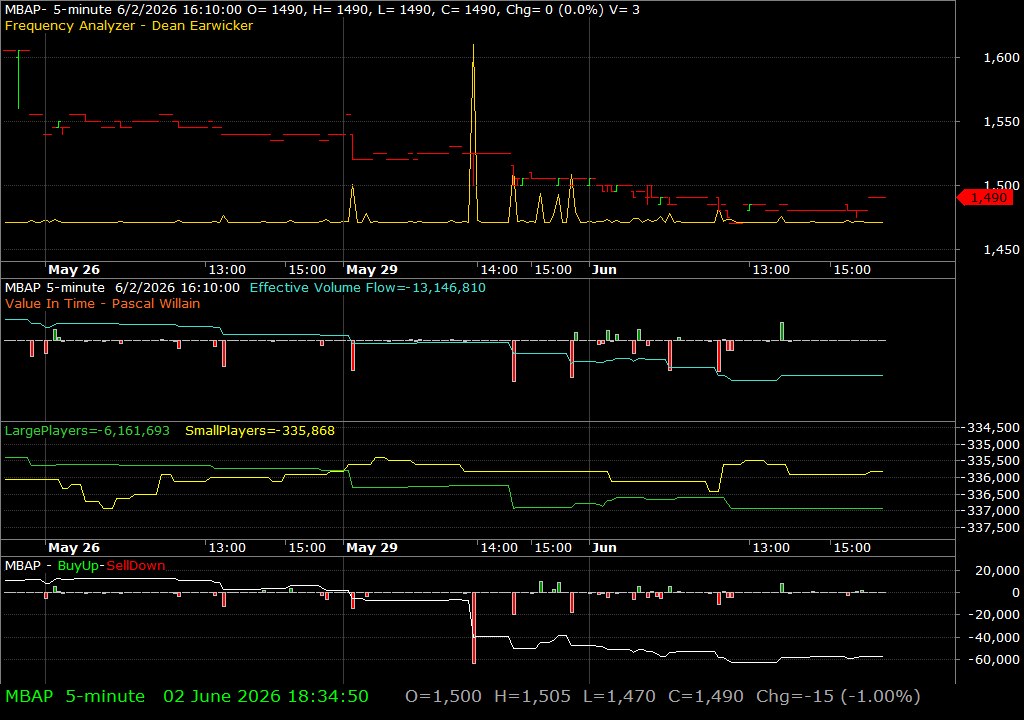Click the top chart header 'MBAP- 5-minute' text
This screenshot has width=1024, height=720.
(58, 10)
